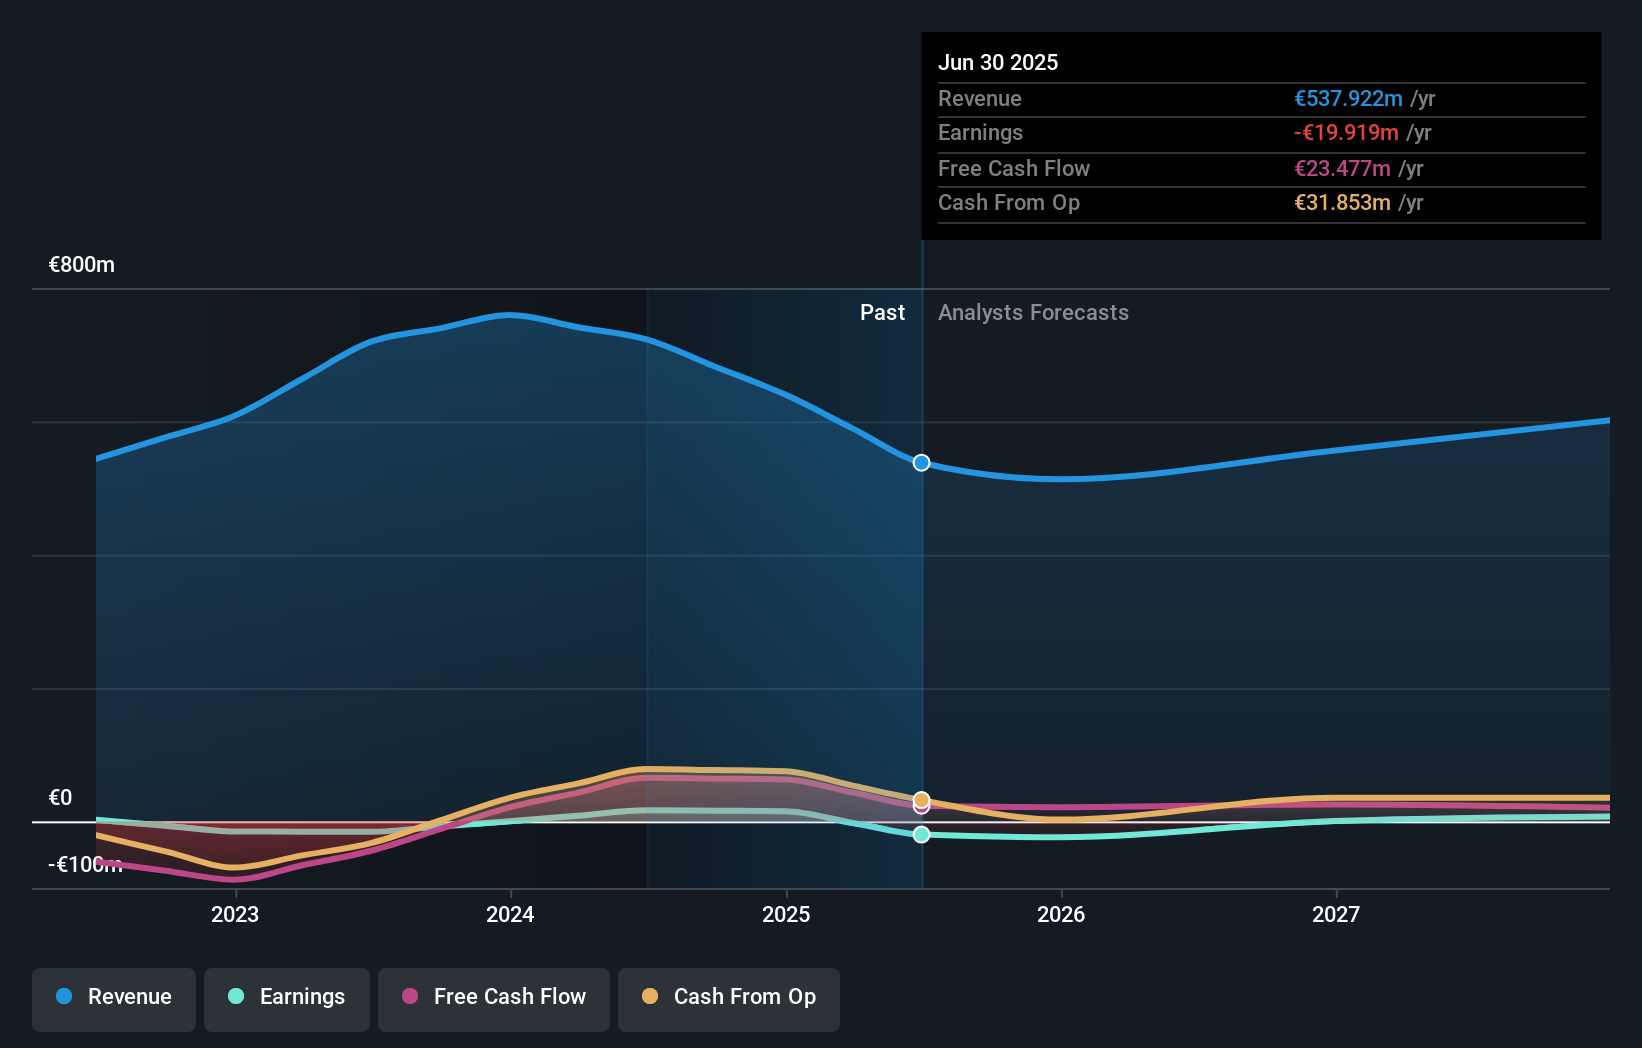Select the teal Earnings marker on the chart

click(920, 834)
